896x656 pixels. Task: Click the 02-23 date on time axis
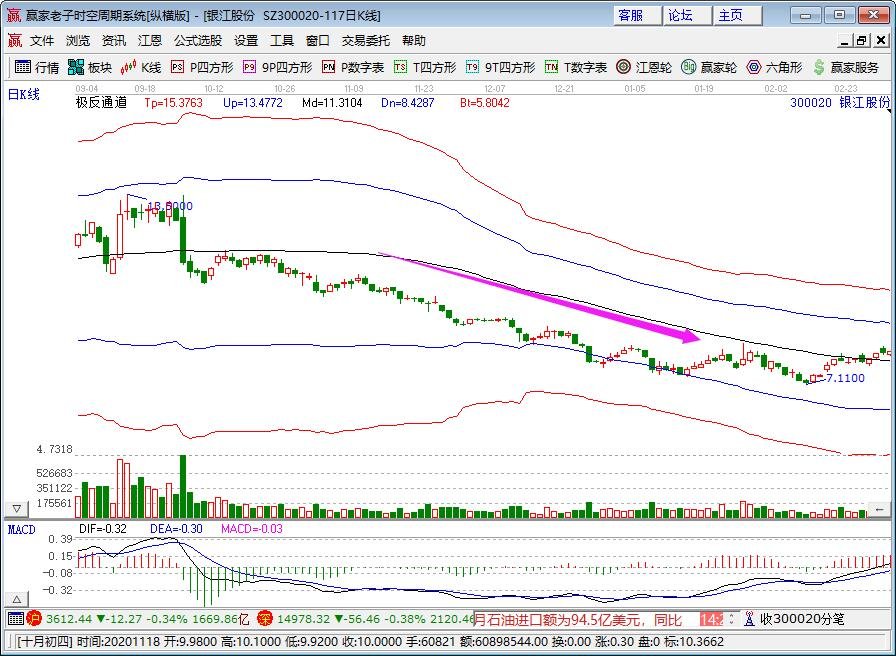pyautogui.click(x=846, y=89)
